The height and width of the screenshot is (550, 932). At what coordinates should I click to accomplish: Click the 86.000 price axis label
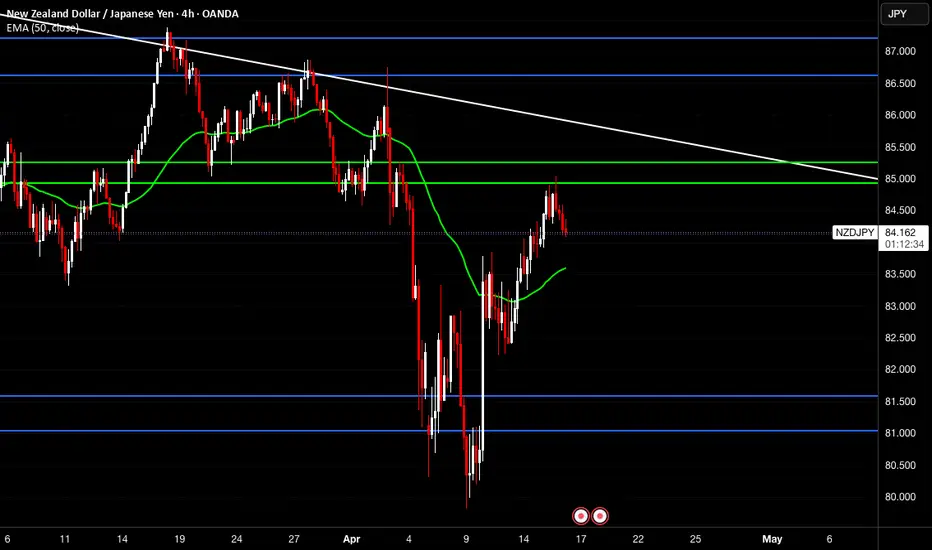tap(900, 115)
